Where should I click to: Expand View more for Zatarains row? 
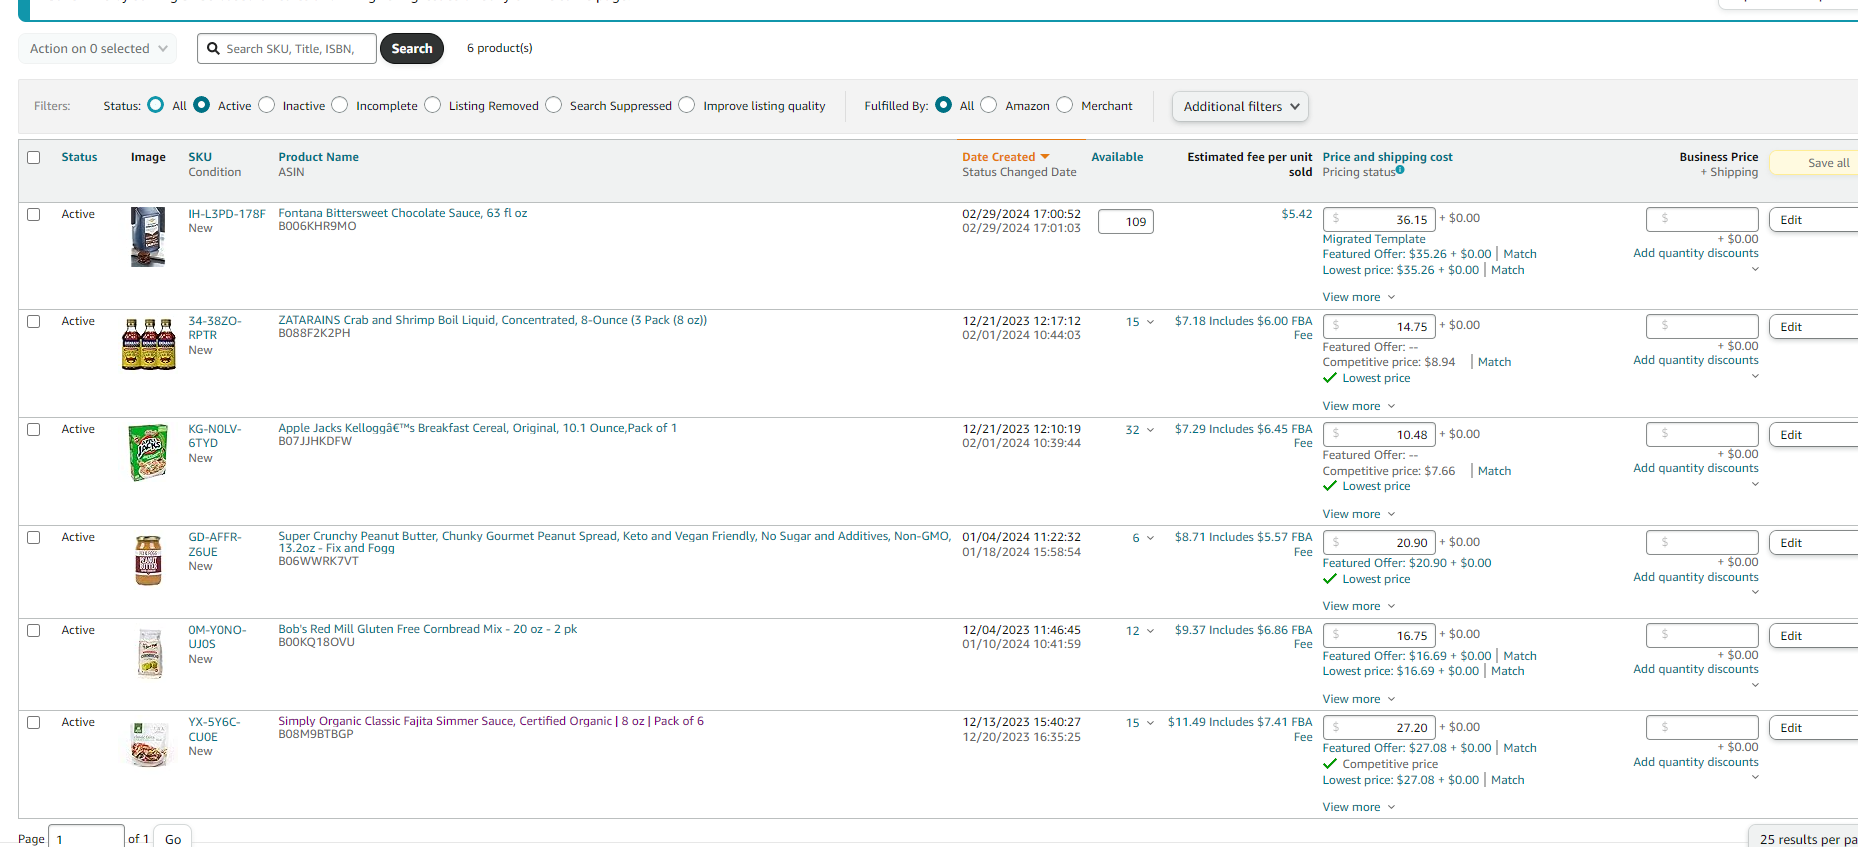1359,406
